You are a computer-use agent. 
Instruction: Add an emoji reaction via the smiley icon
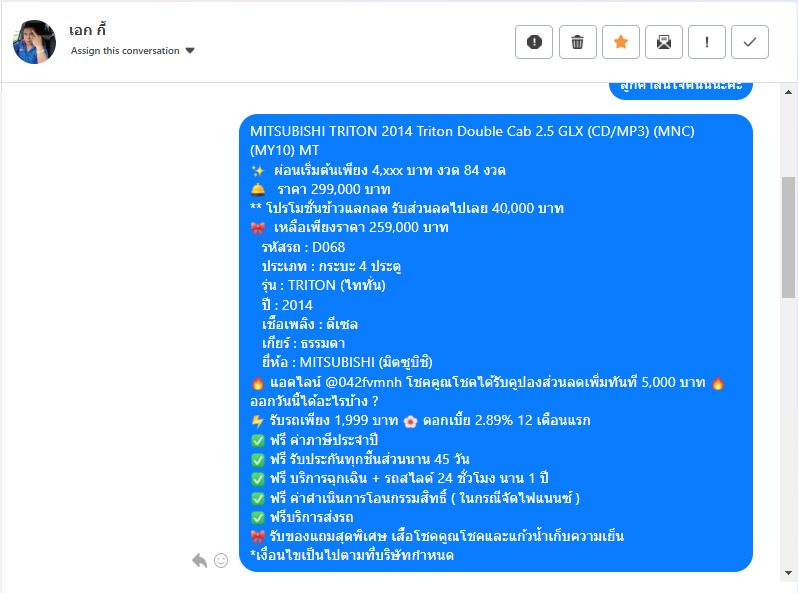[x=221, y=560]
